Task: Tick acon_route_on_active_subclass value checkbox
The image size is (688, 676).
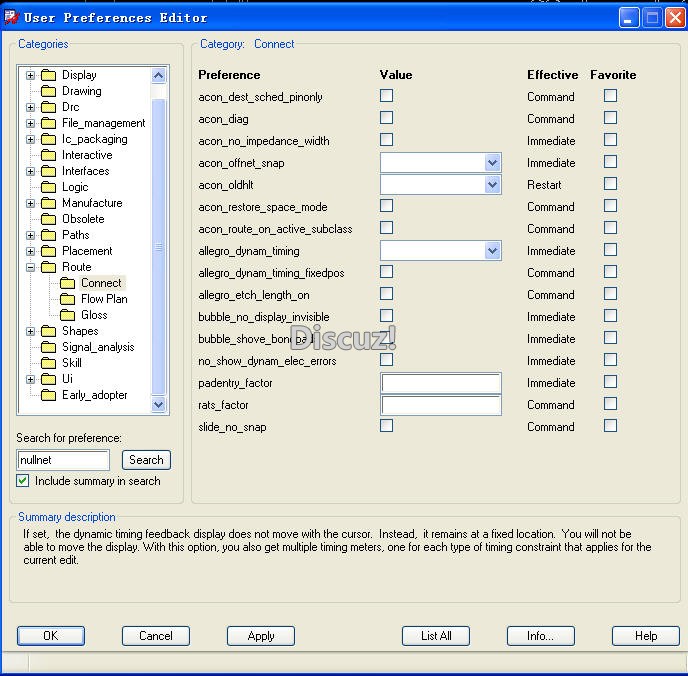Action: click(386, 227)
